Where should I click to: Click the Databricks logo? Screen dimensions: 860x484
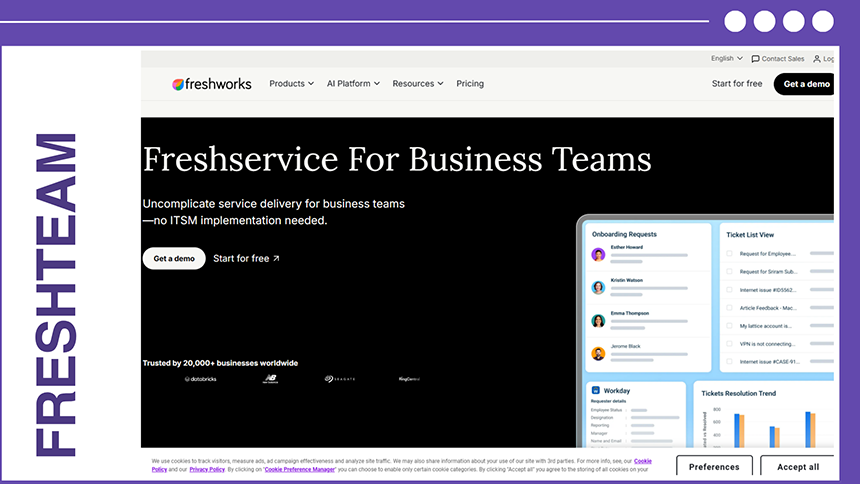pos(200,379)
